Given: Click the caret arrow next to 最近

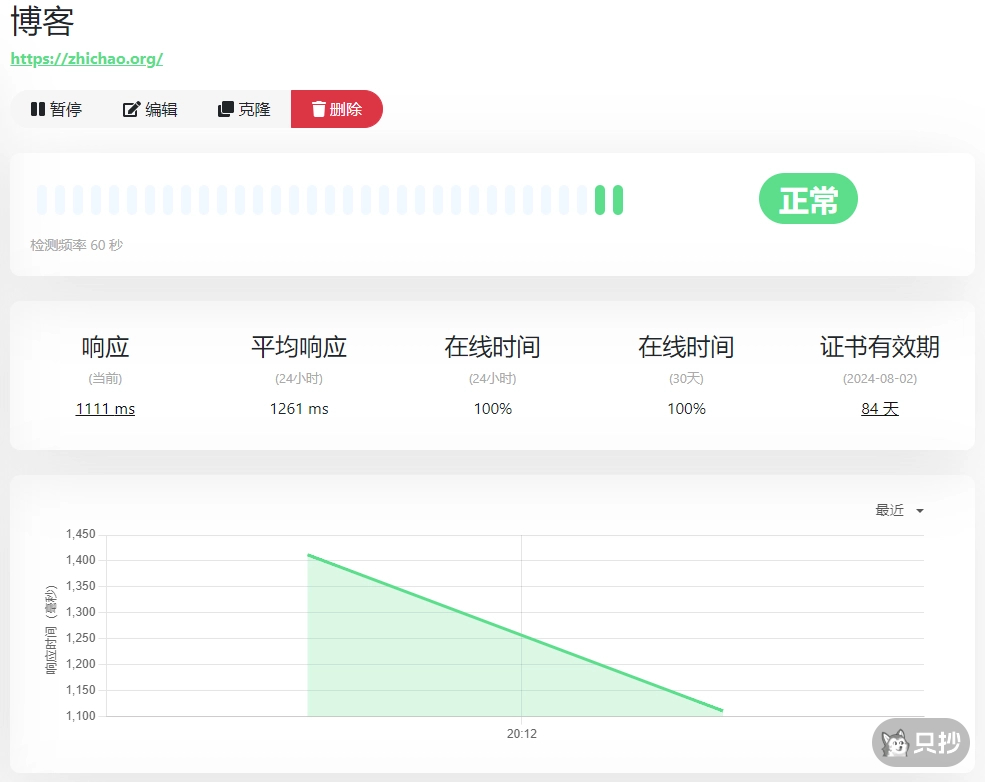Looking at the screenshot, I should [920, 511].
